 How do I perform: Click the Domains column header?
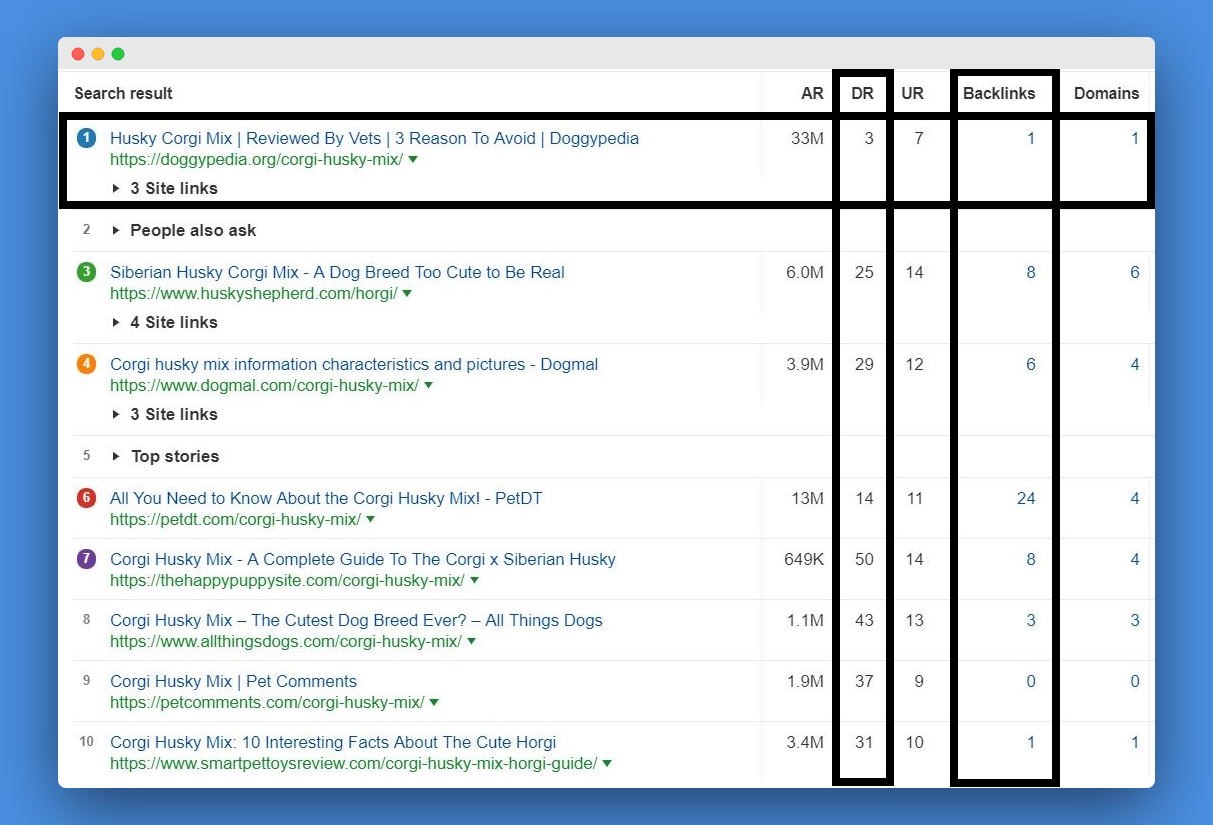point(1106,93)
